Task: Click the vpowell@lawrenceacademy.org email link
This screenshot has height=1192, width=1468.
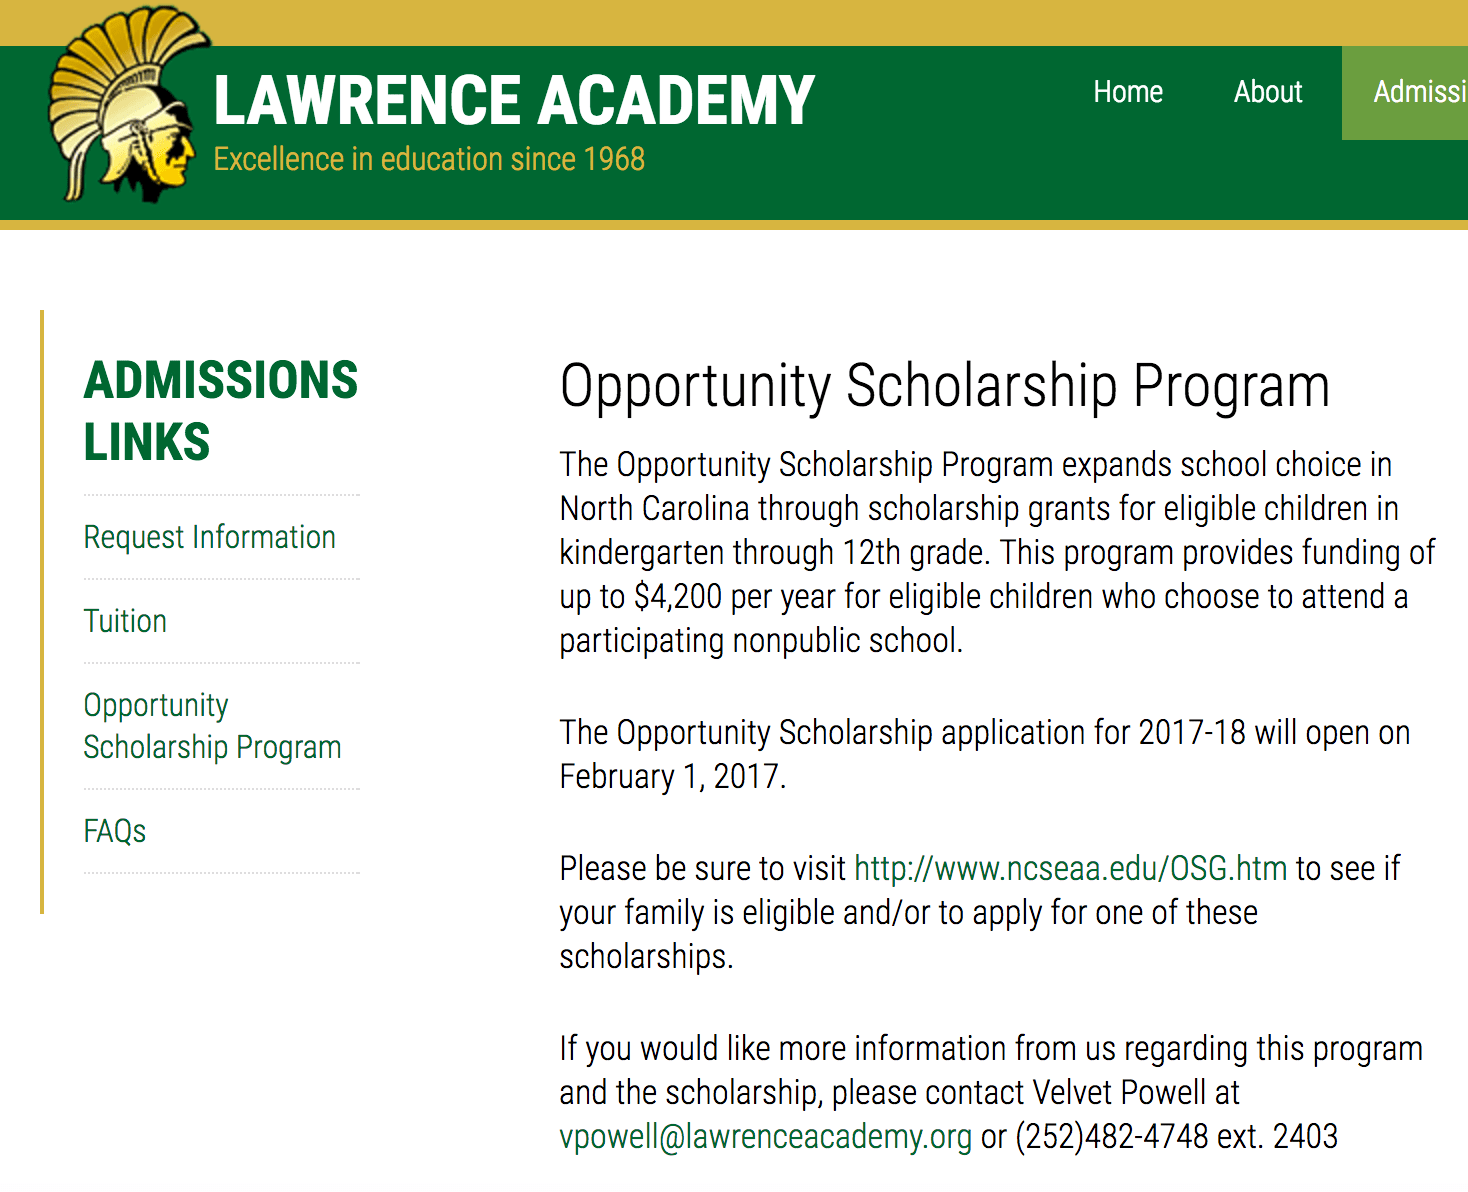Action: 765,1136
